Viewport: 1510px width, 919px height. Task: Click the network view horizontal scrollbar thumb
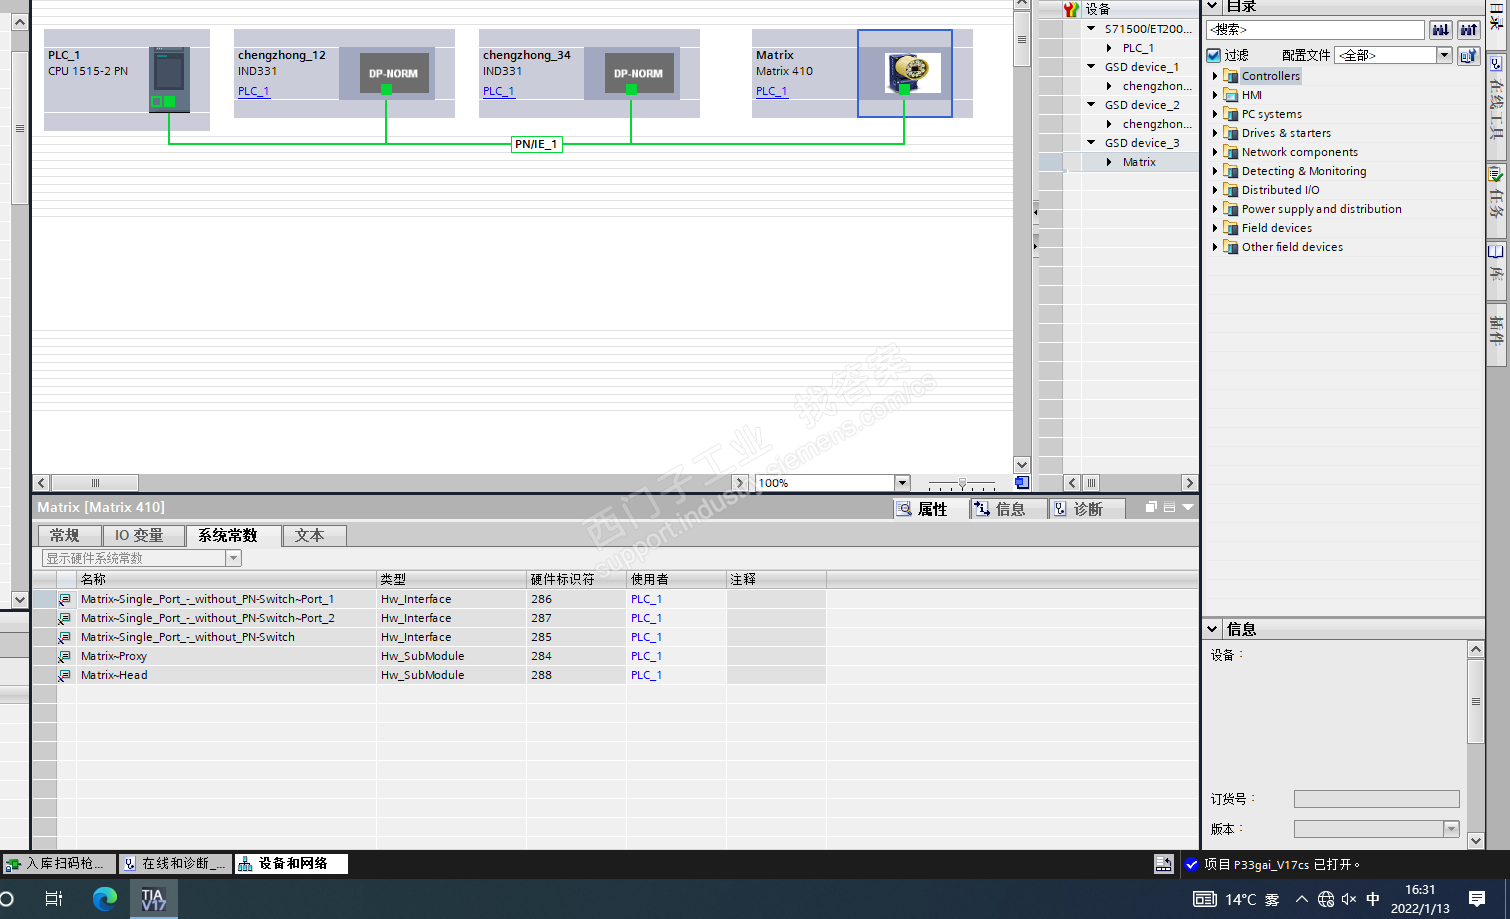coord(95,483)
